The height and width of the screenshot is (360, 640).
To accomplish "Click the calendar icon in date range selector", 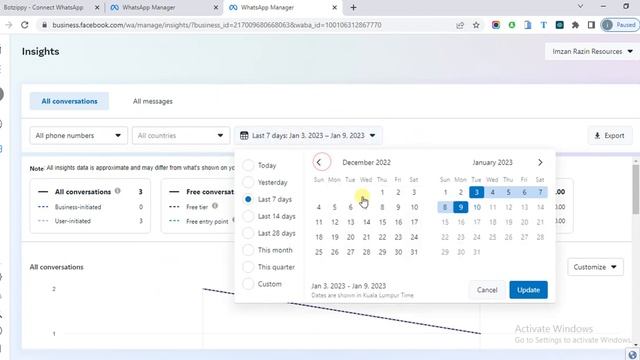I will point(244,136).
